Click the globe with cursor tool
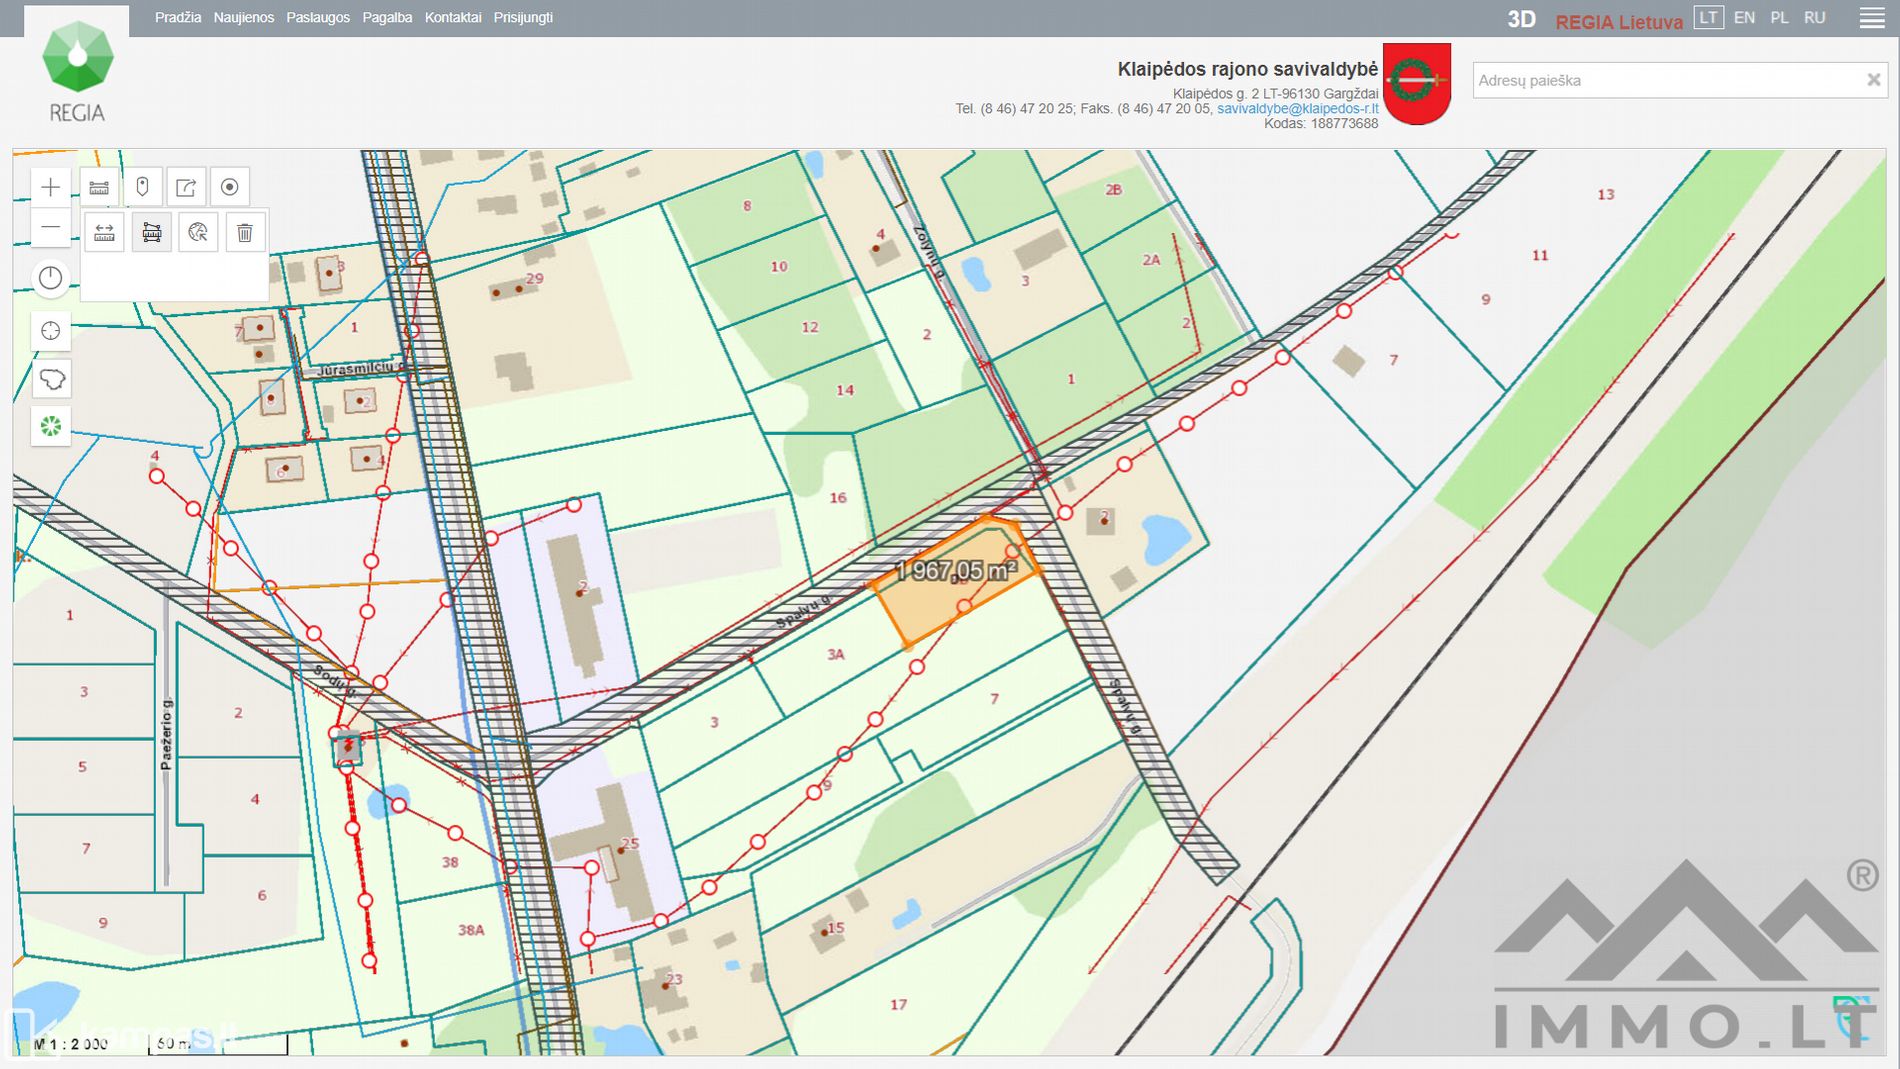This screenshot has width=1900, height=1069. pyautogui.click(x=198, y=233)
